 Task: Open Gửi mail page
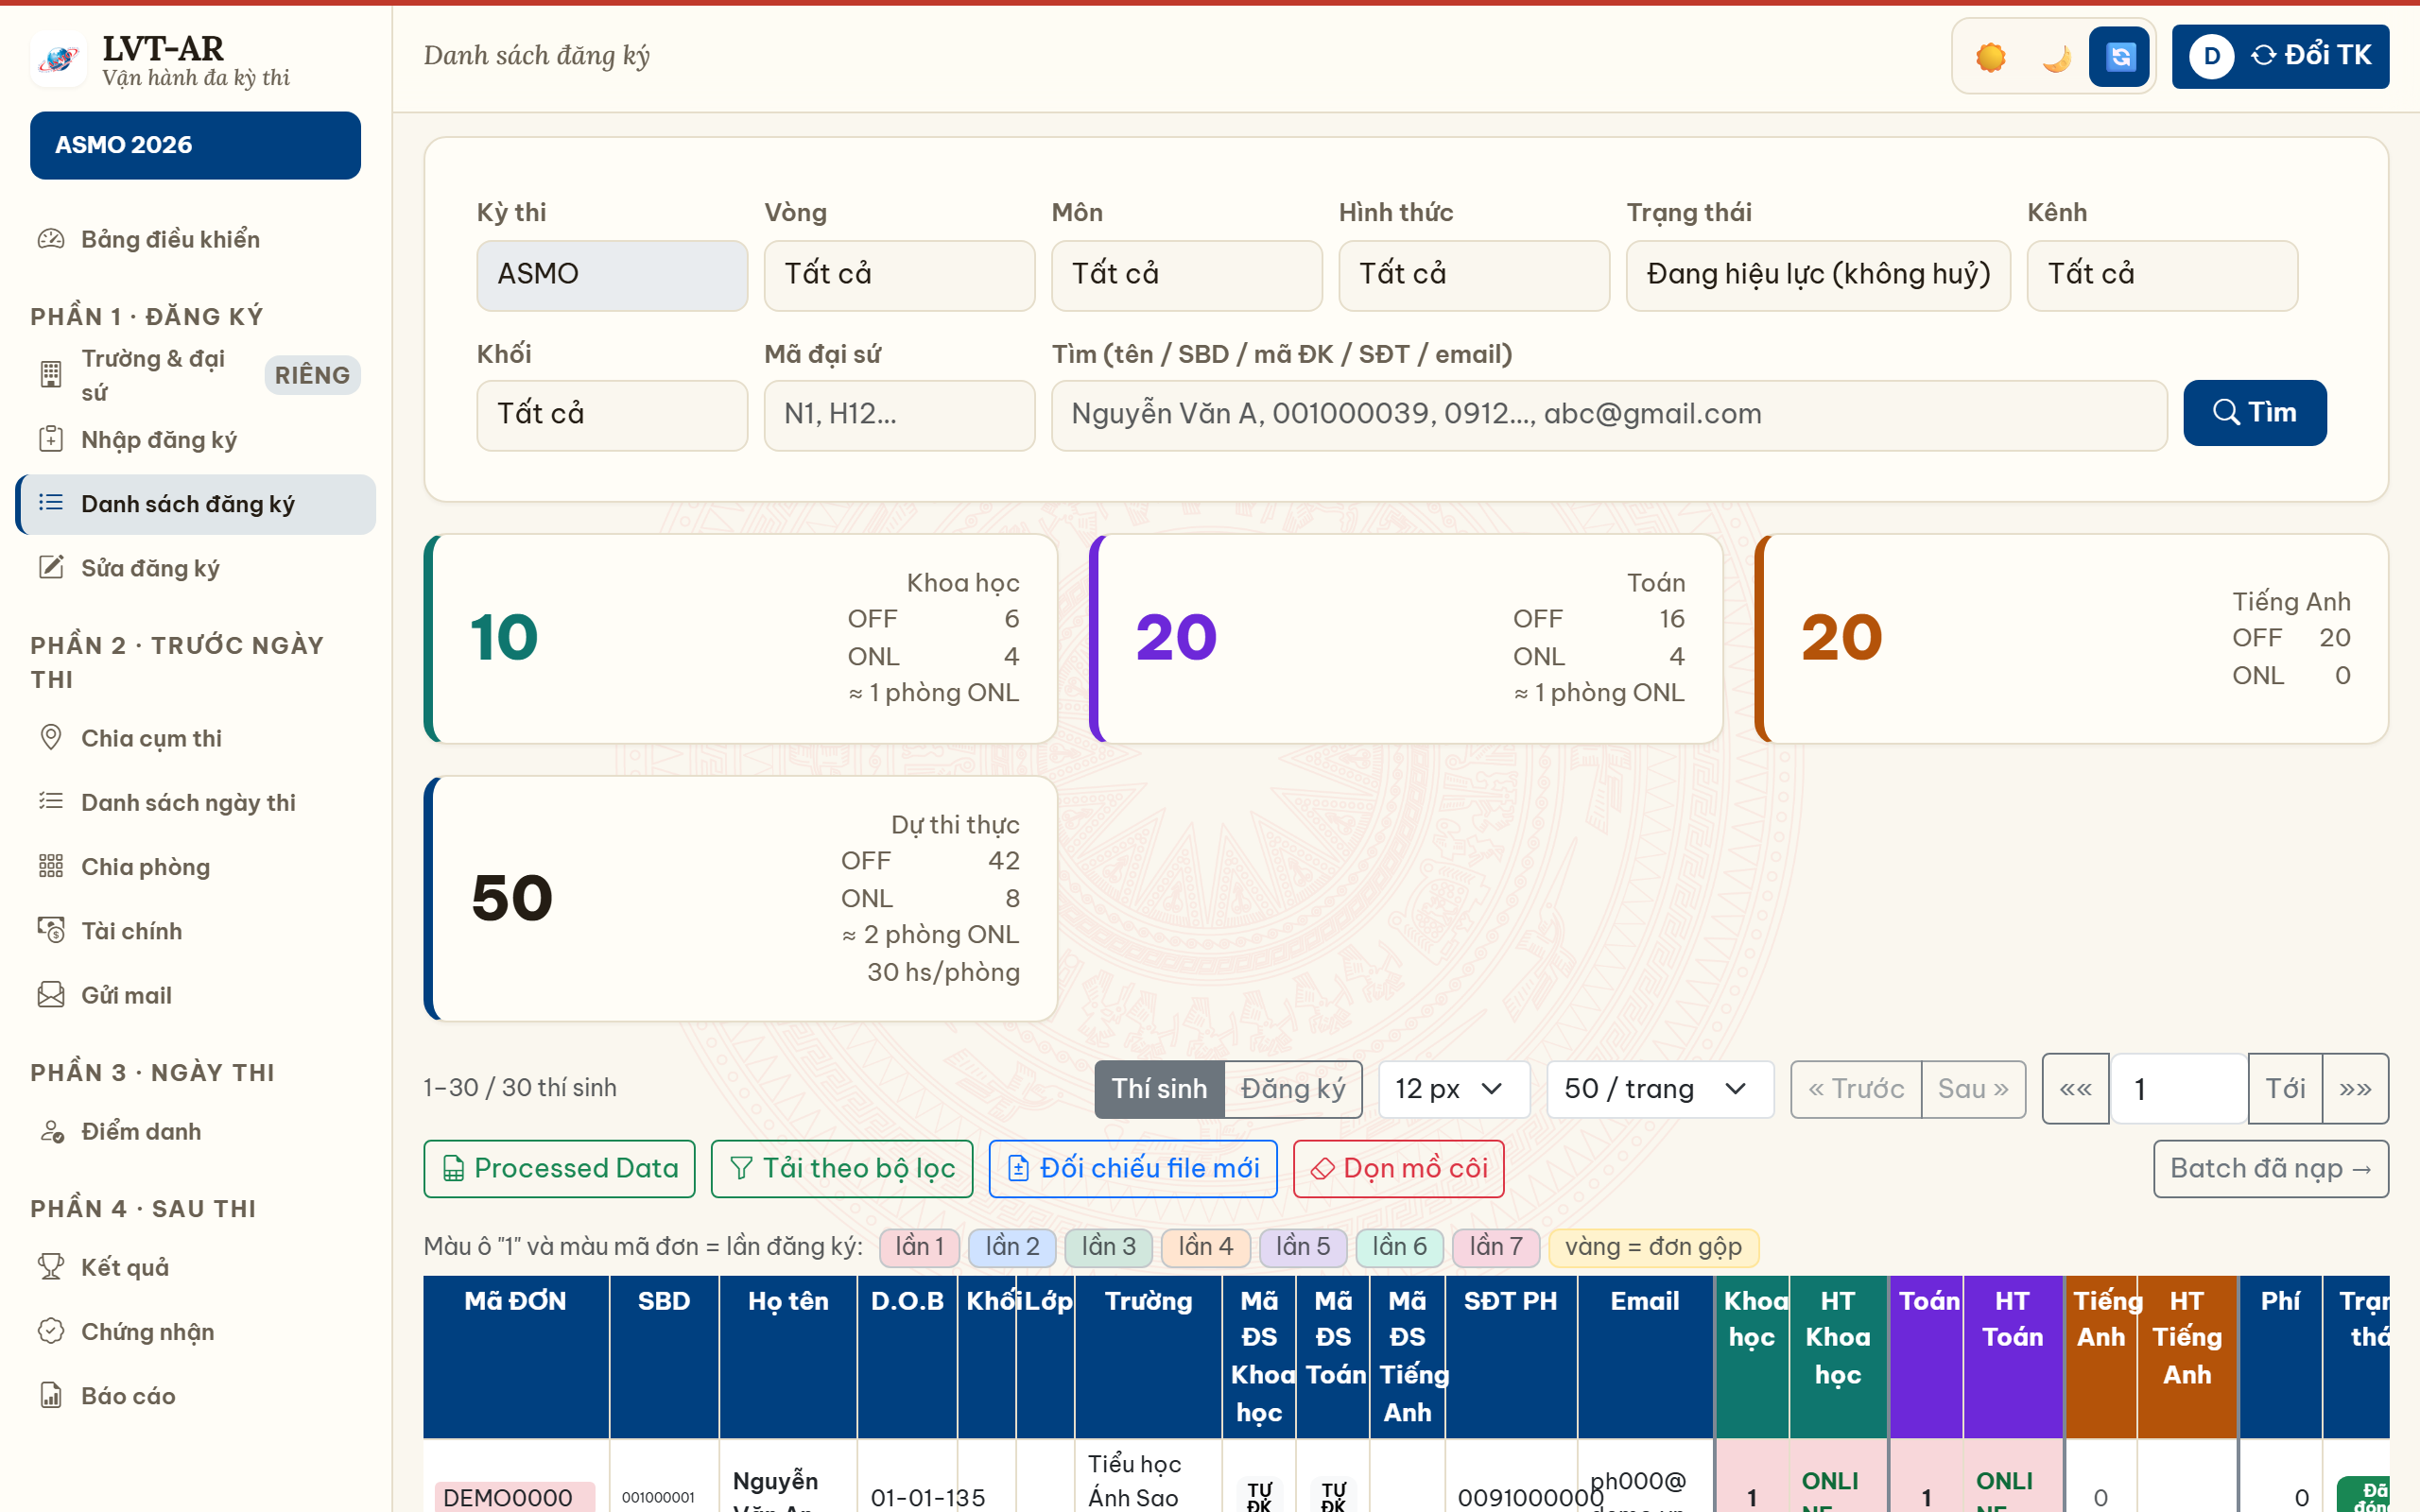195,995
